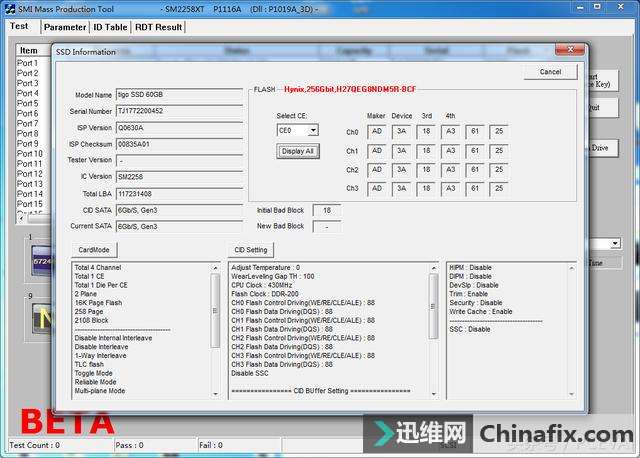640x458 pixels.
Task: Click the Initial Bad Block value field
Action: [x=327, y=211]
